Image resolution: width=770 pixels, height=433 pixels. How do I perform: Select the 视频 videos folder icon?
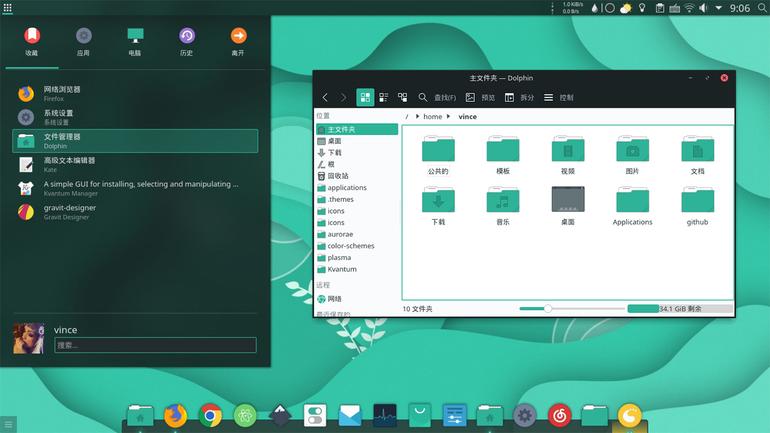(x=568, y=149)
